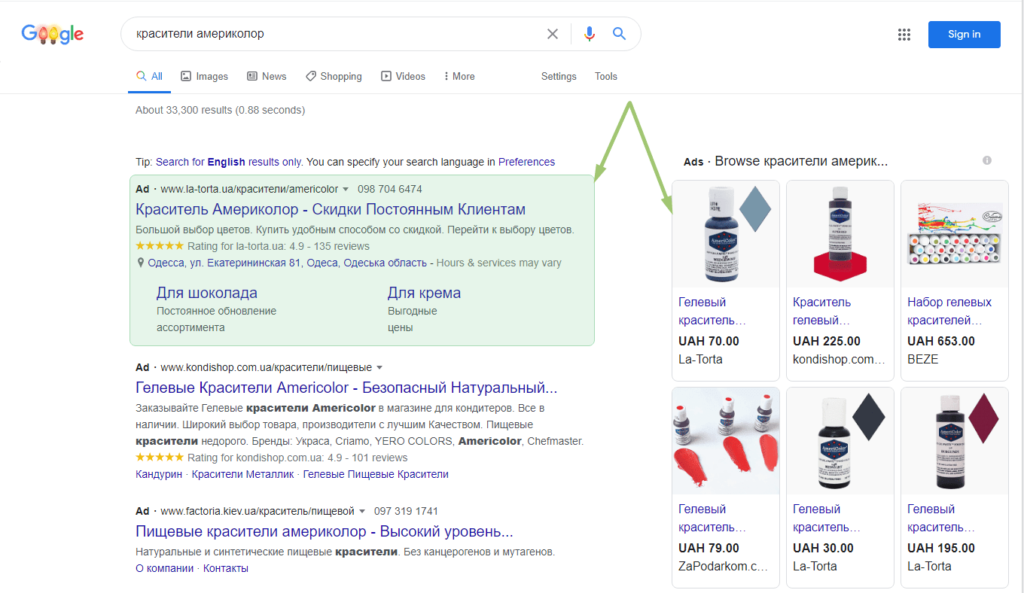
Task: Open BEZE gel dye set product image
Action: (x=954, y=234)
